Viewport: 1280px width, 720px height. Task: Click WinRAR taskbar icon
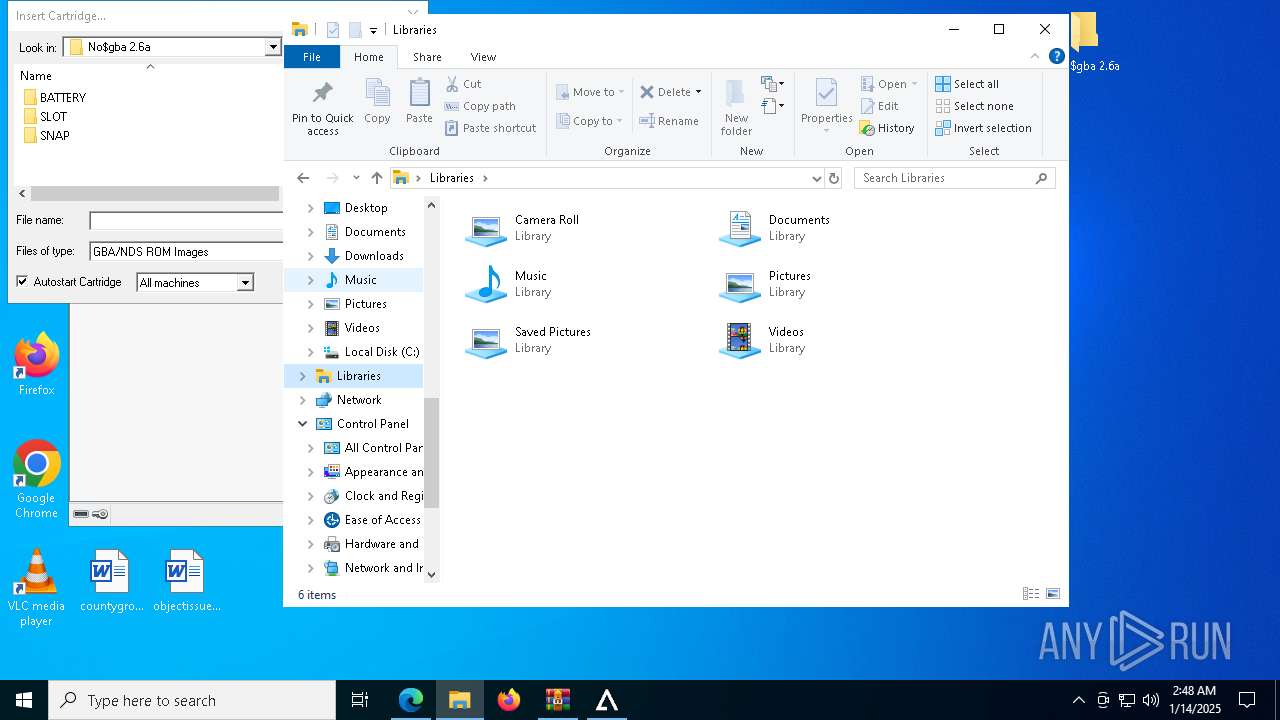click(557, 700)
